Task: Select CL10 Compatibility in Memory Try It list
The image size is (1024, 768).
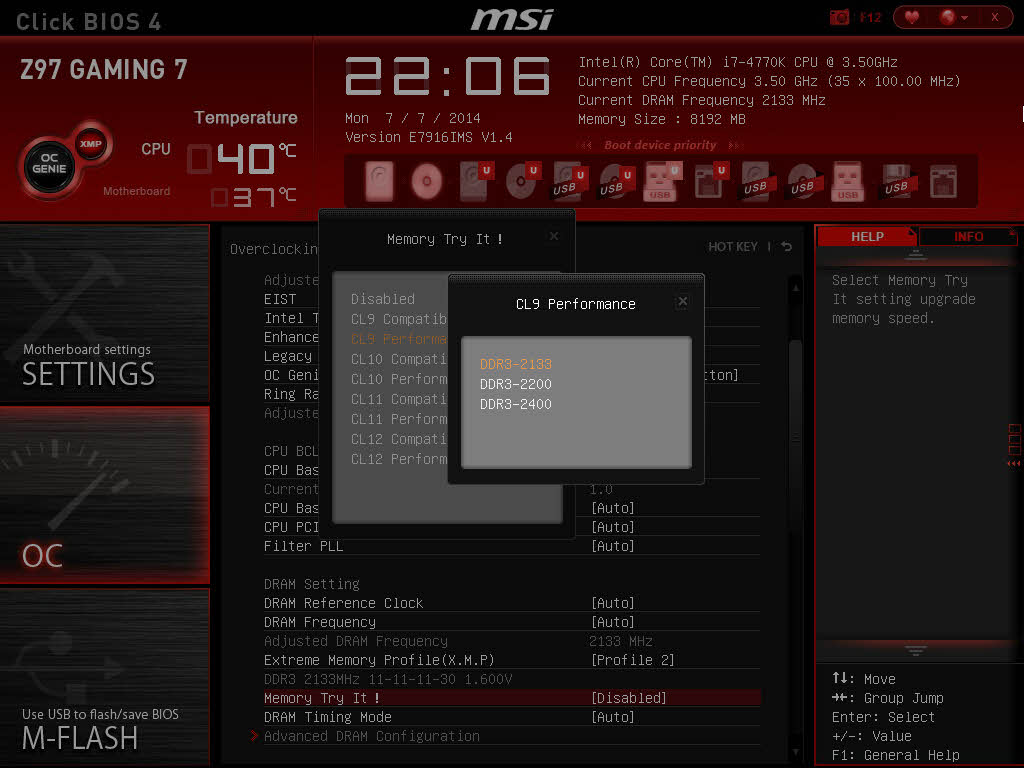Action: [x=399, y=359]
